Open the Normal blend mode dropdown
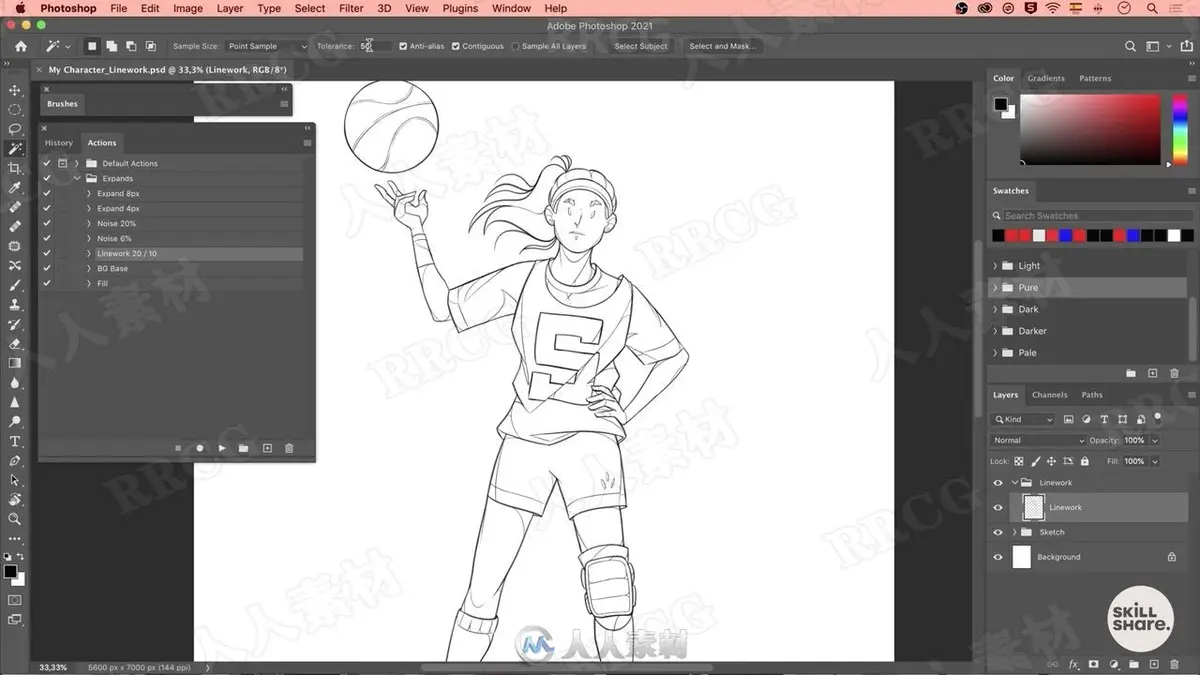1200x675 pixels. pos(1038,440)
